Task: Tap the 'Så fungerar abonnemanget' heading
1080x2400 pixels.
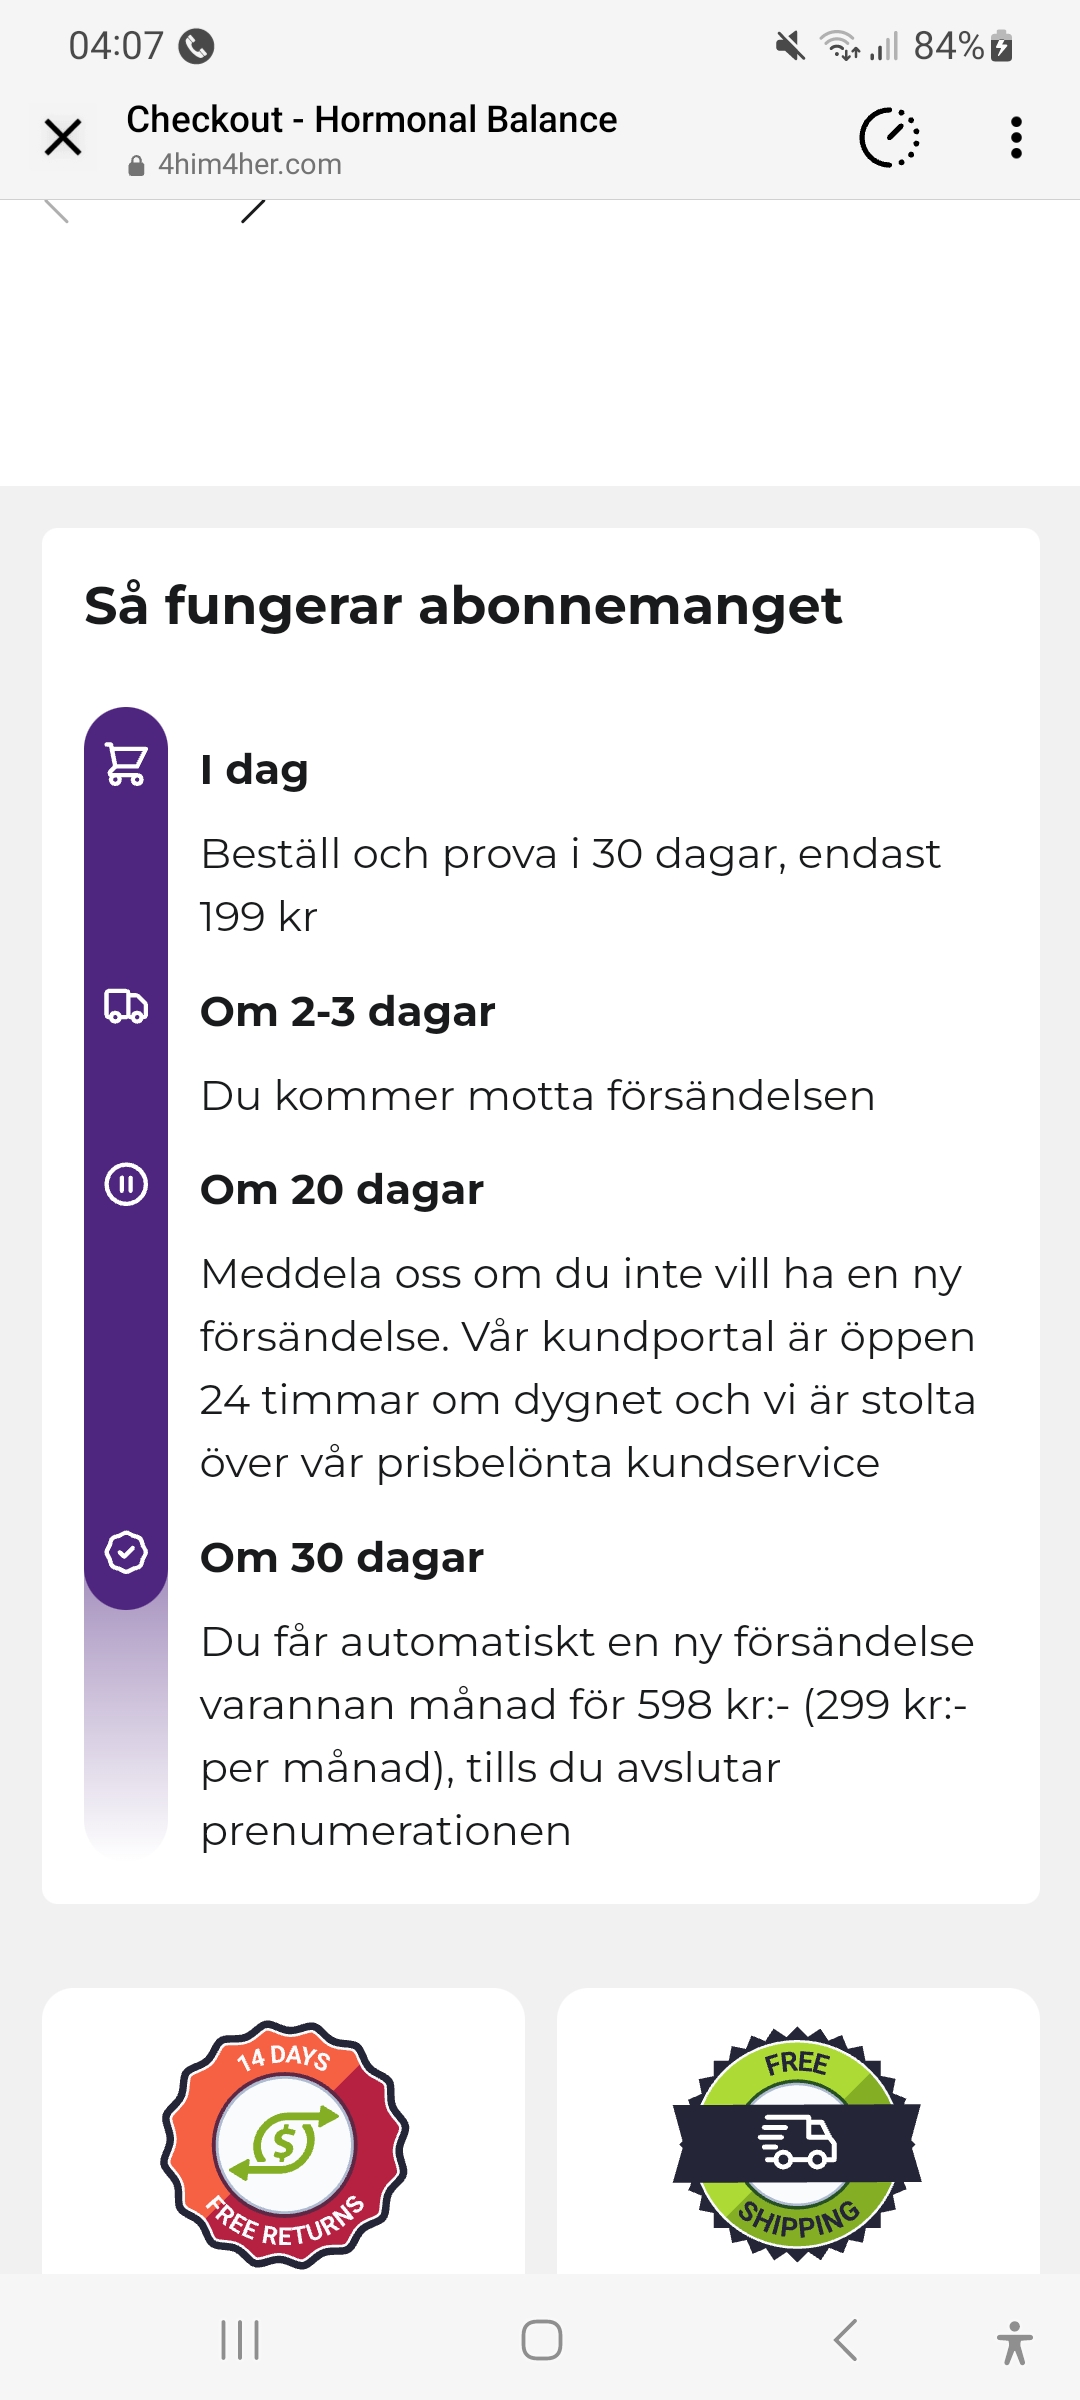Action: [x=463, y=606]
